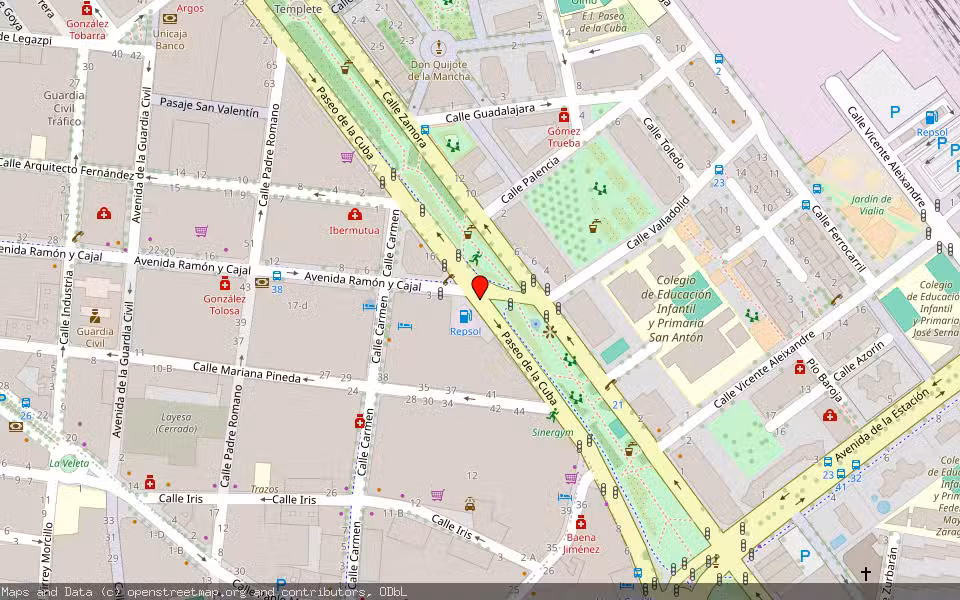
Task: Select the Calle Azorín label
Action: tap(859, 360)
